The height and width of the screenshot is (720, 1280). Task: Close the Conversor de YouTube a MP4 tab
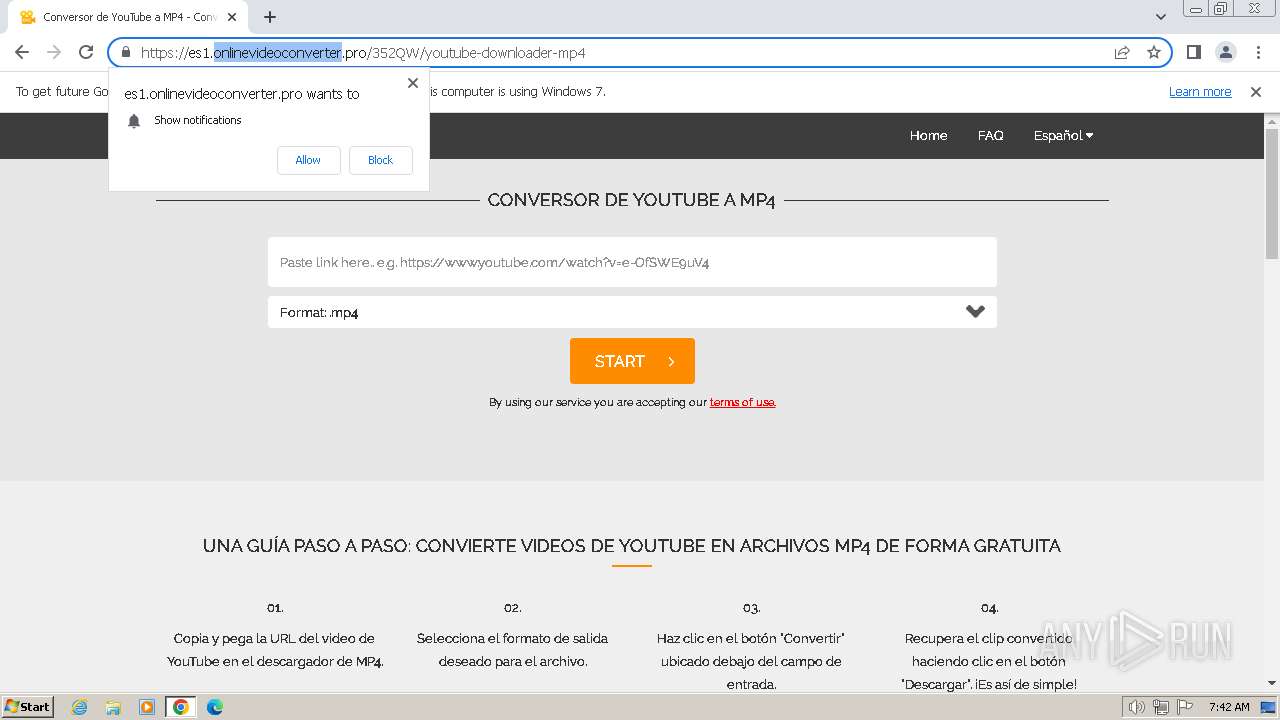click(232, 17)
